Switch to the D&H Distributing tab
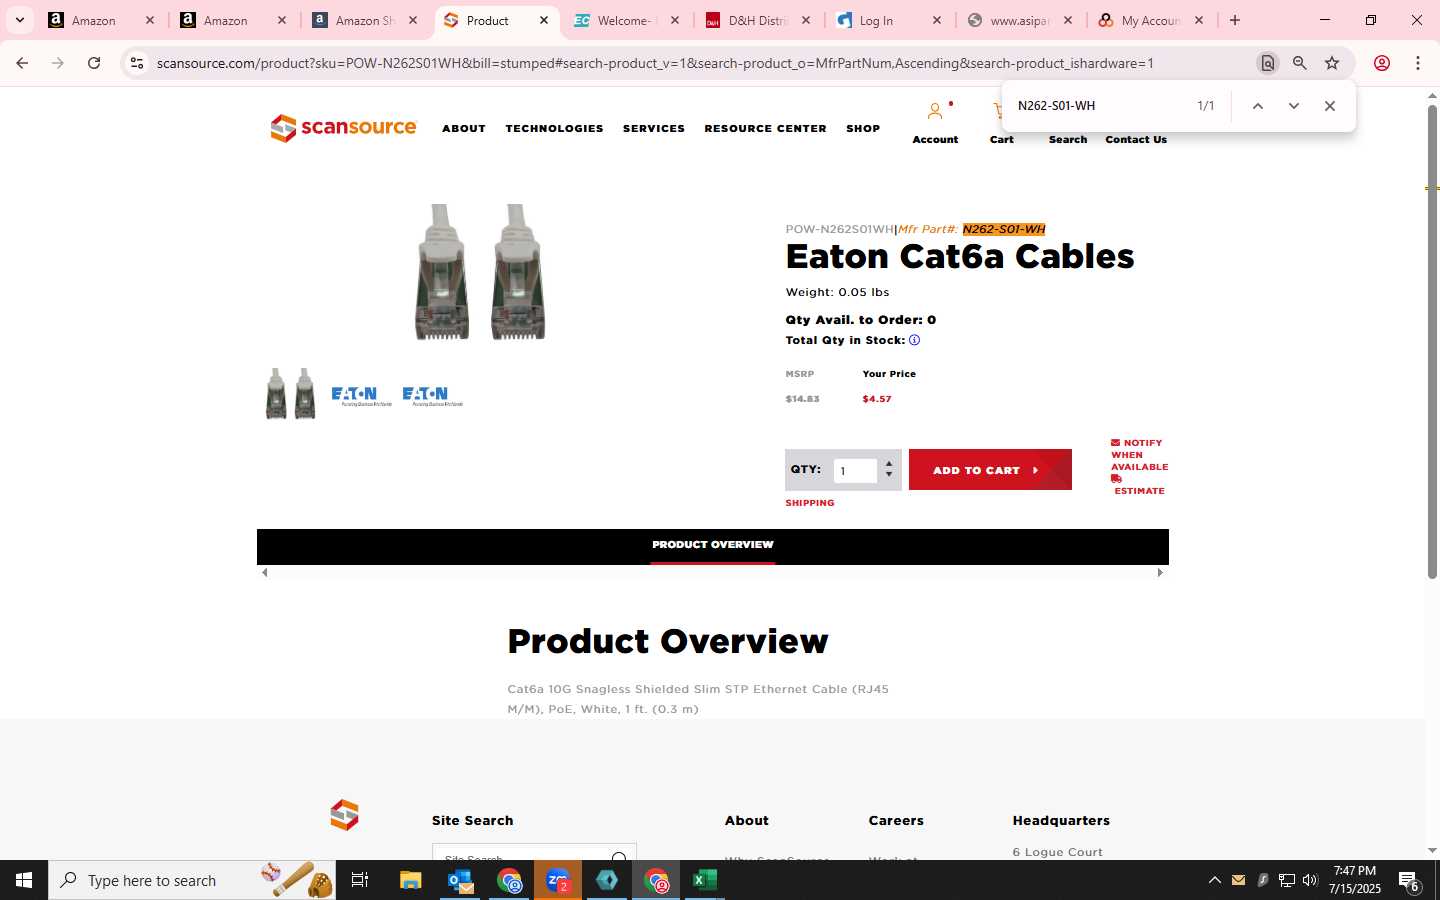 pos(758,20)
